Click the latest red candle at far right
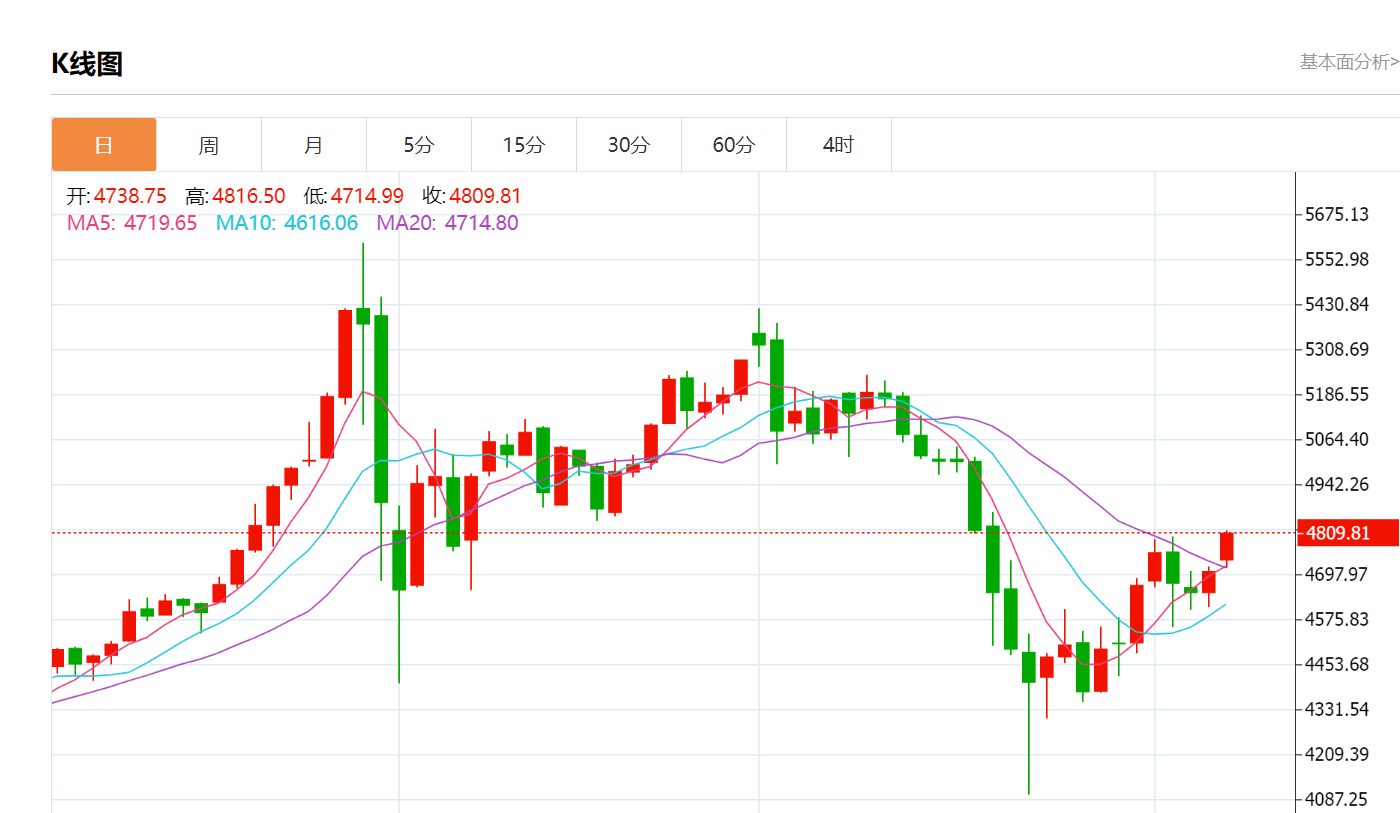 tap(1226, 546)
